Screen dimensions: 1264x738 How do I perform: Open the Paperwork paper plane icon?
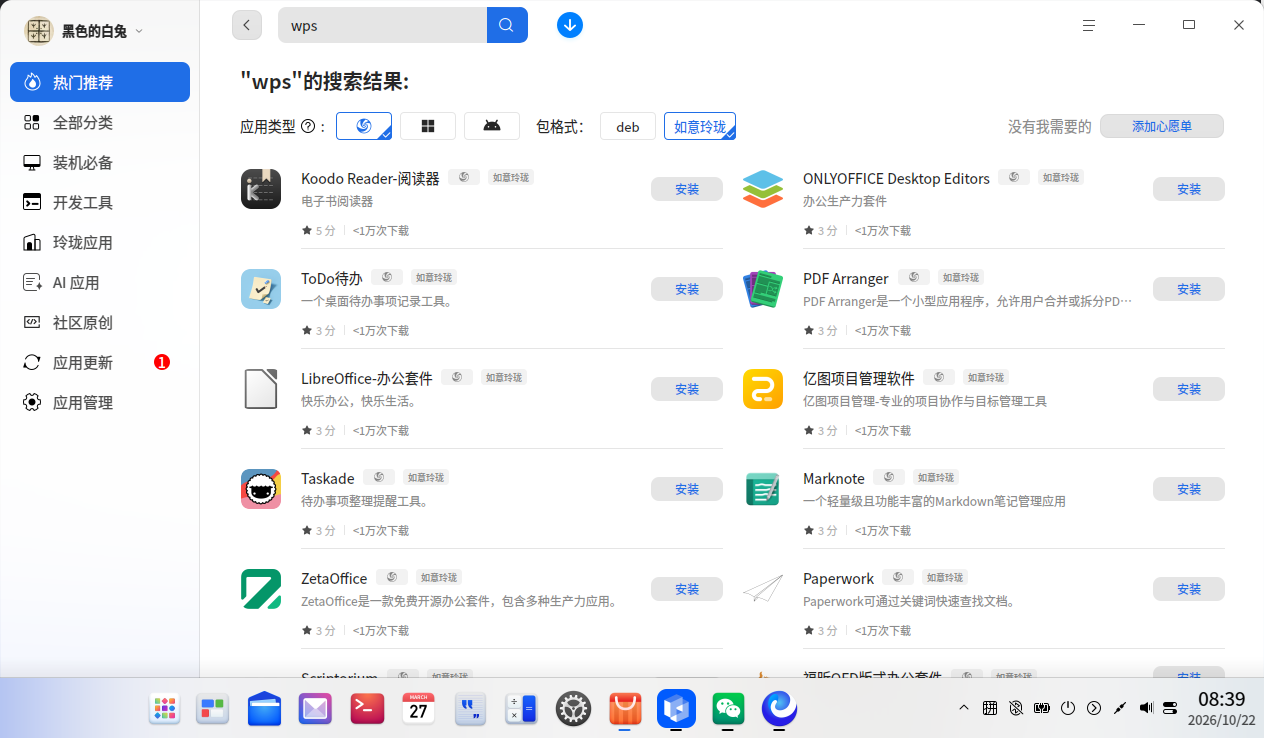pyautogui.click(x=763, y=589)
